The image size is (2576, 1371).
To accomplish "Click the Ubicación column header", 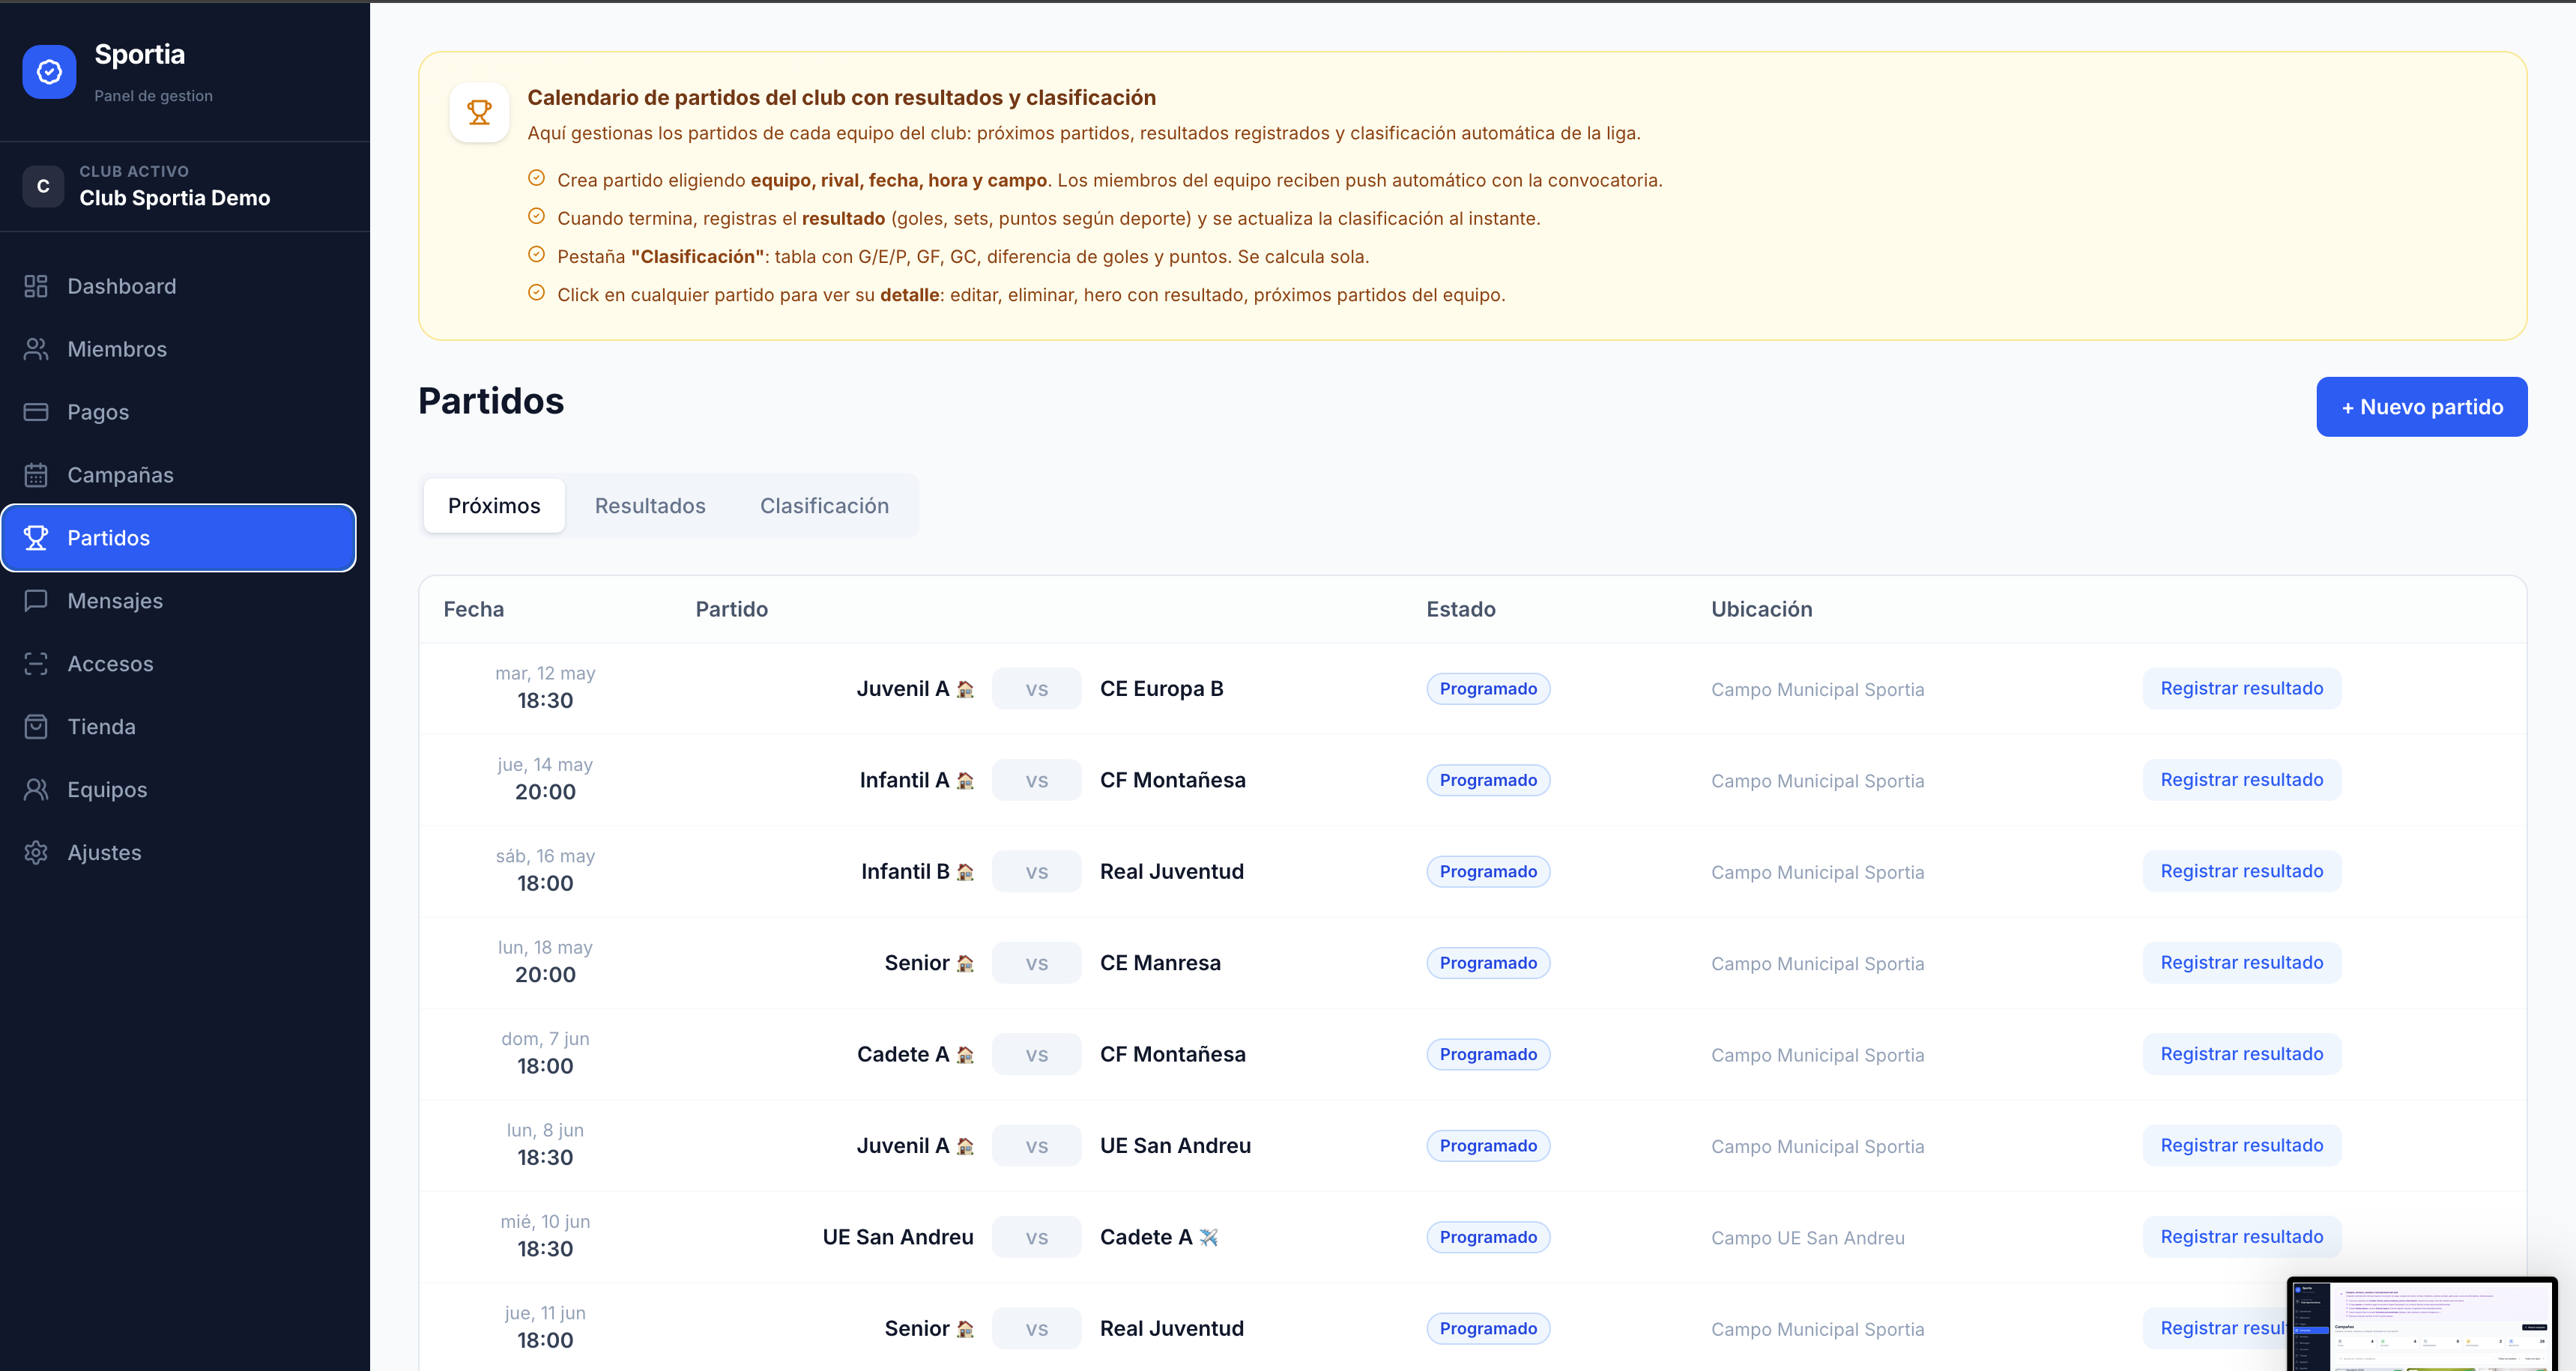I will pos(1761,609).
